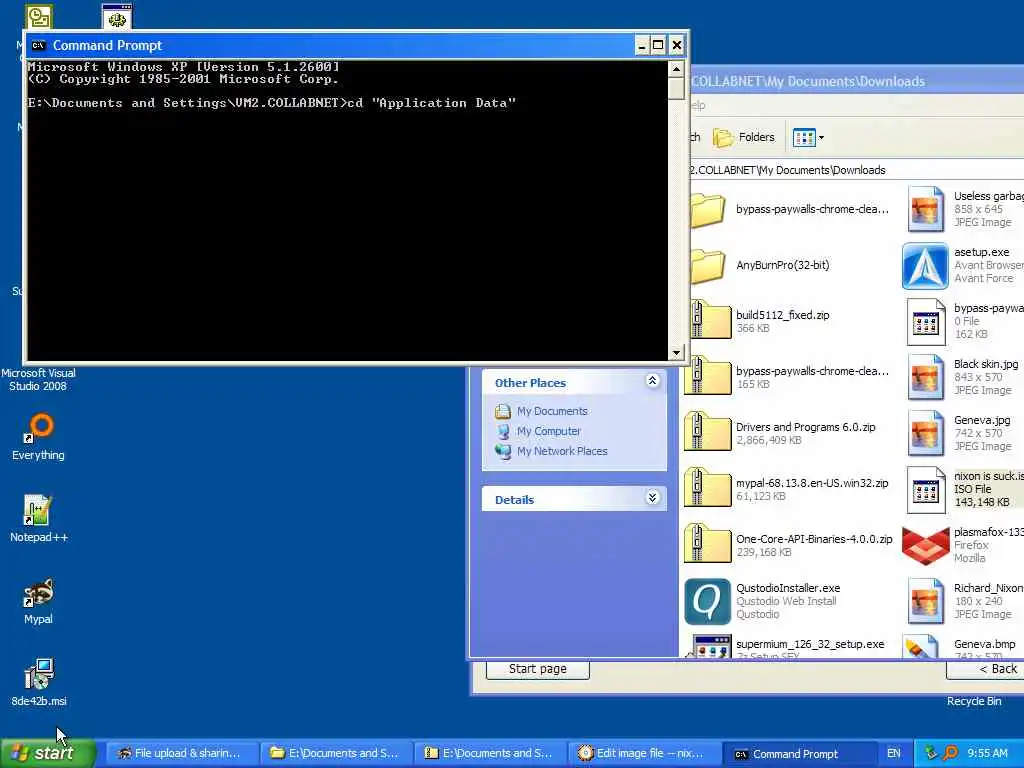Click Command Prompt scrollbar up arrow
This screenshot has width=1024, height=768.
pos(676,69)
